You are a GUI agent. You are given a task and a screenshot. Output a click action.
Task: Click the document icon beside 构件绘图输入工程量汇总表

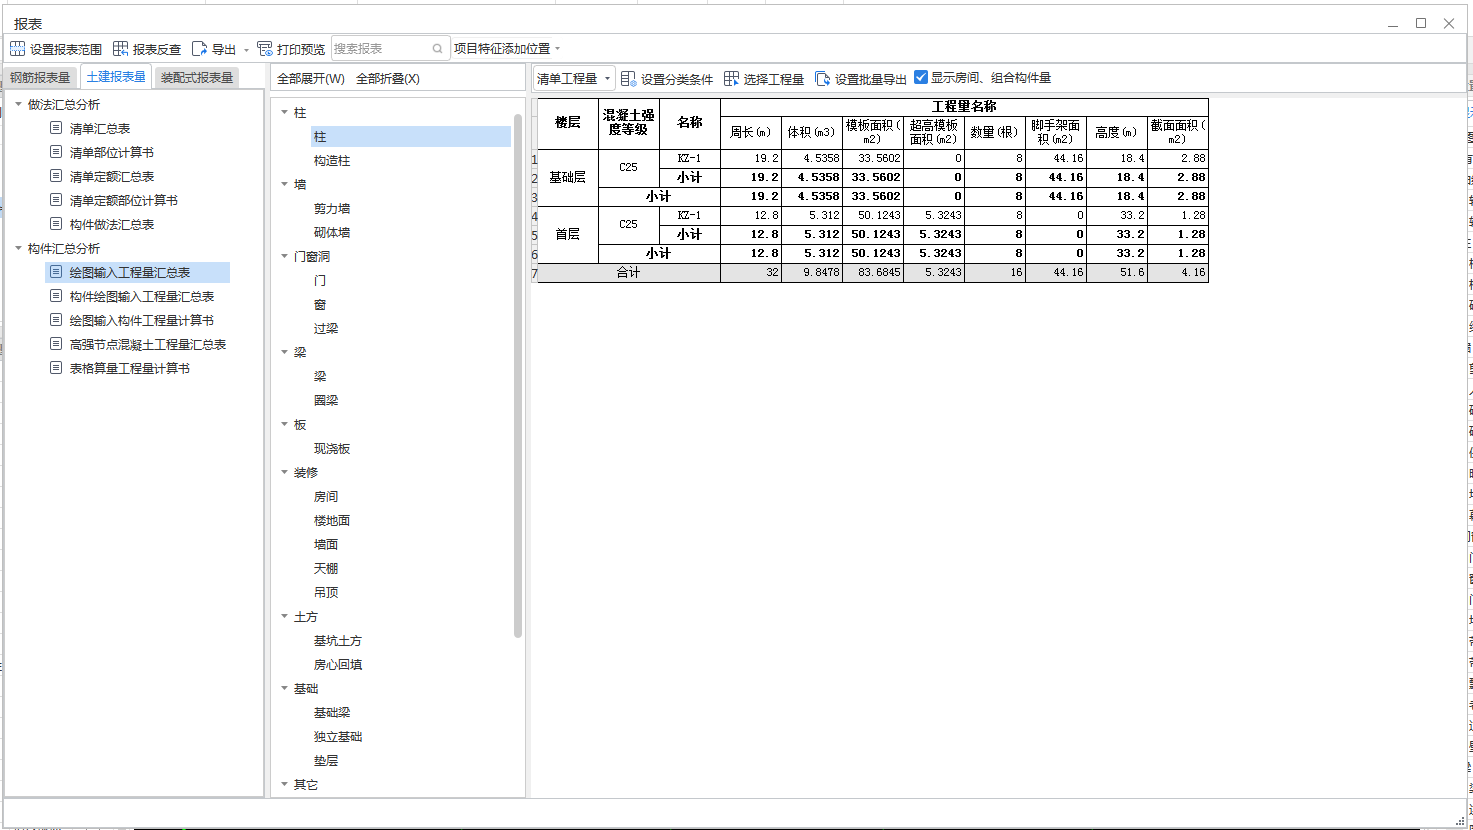click(x=56, y=296)
